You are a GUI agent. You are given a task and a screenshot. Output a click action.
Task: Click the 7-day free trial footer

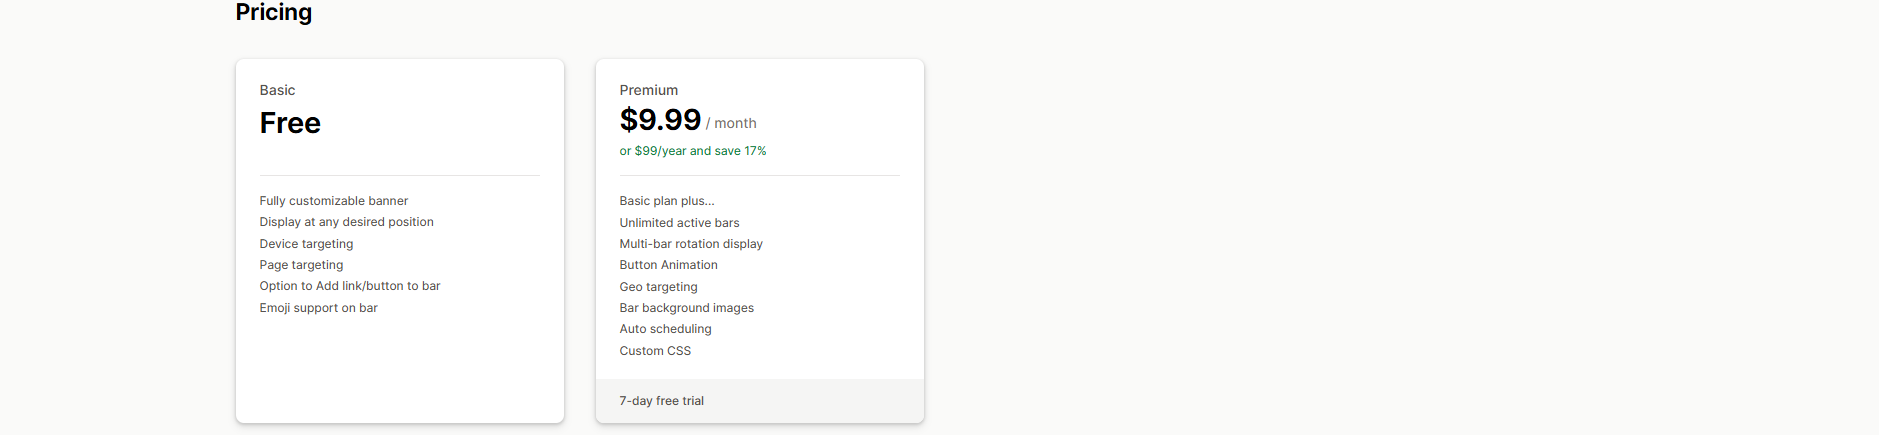[661, 401]
